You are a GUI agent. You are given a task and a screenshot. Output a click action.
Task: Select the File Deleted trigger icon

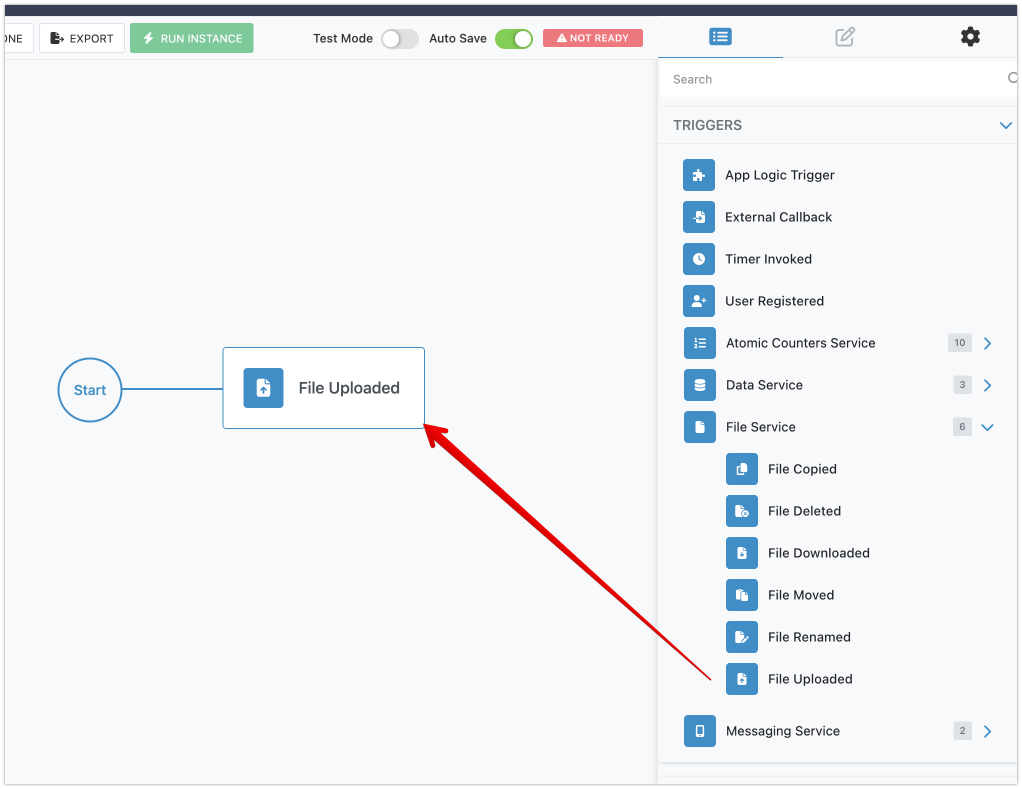(742, 511)
